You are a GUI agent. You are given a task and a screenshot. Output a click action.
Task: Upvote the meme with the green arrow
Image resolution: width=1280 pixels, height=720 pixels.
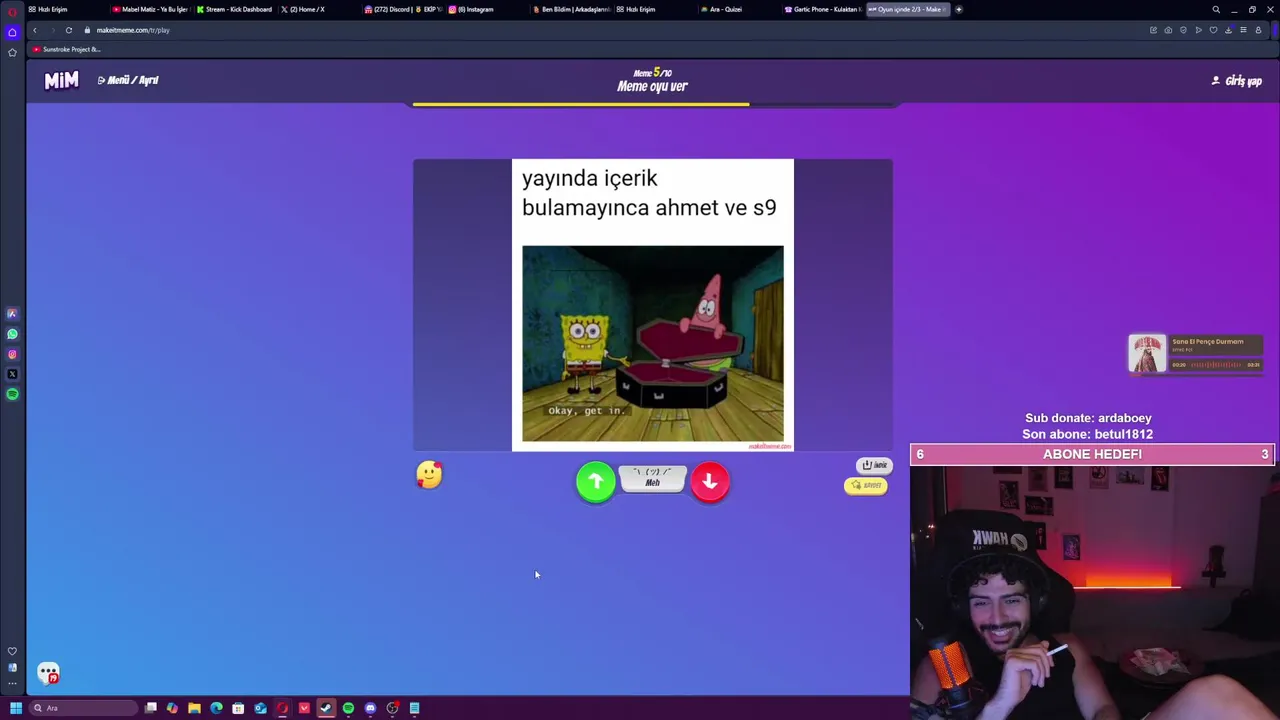click(596, 482)
